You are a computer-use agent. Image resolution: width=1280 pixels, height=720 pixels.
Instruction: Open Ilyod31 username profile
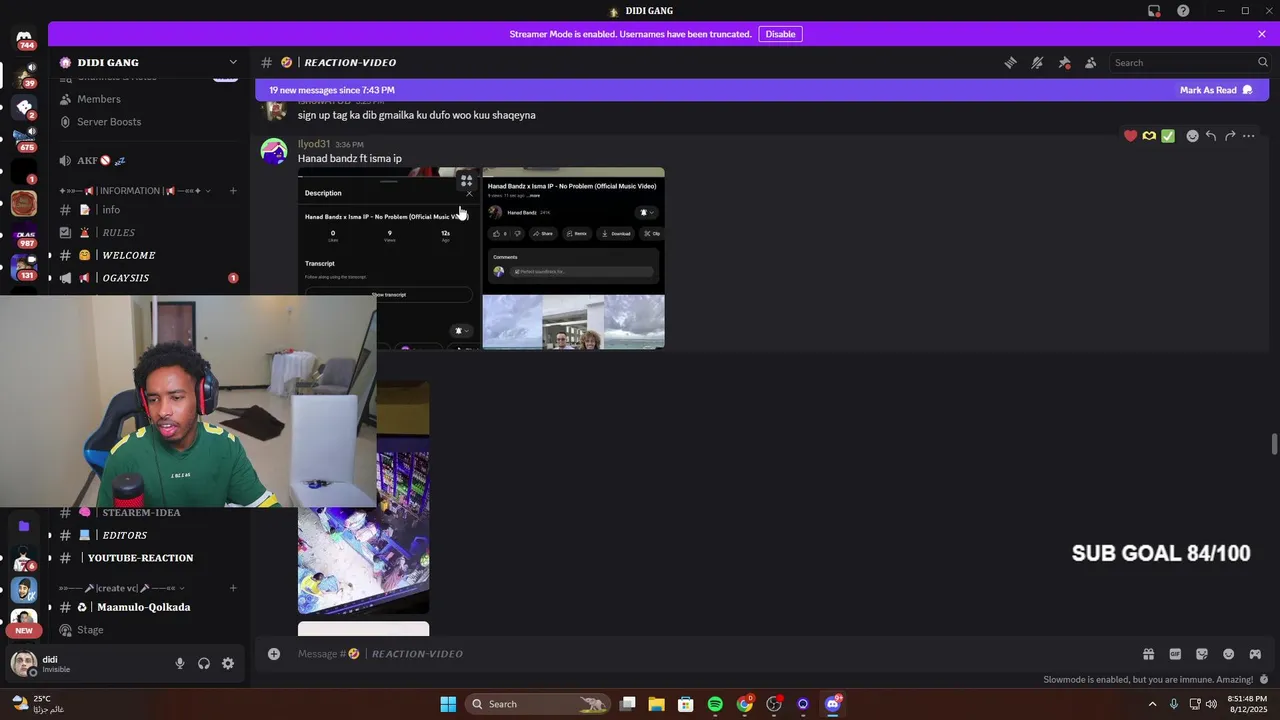click(314, 144)
